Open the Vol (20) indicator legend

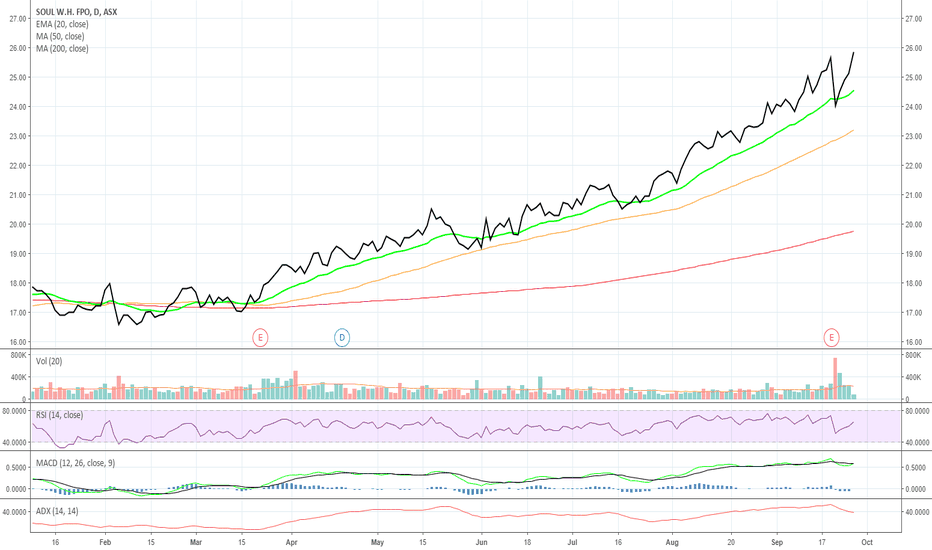(x=49, y=361)
